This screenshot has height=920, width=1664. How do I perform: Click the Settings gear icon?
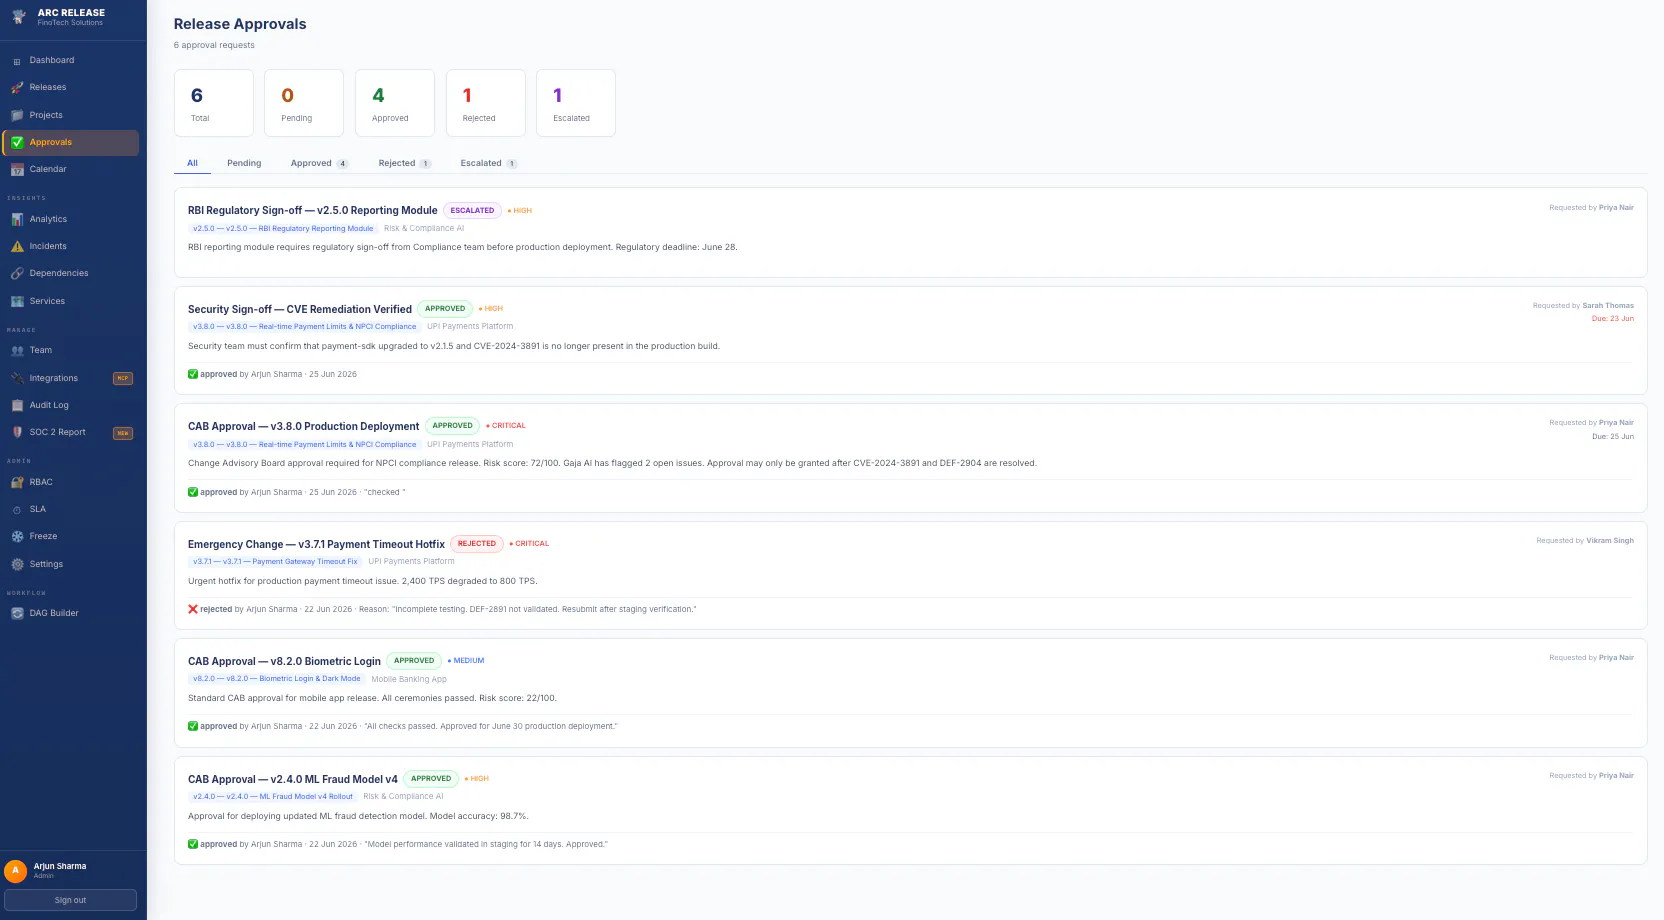17,564
